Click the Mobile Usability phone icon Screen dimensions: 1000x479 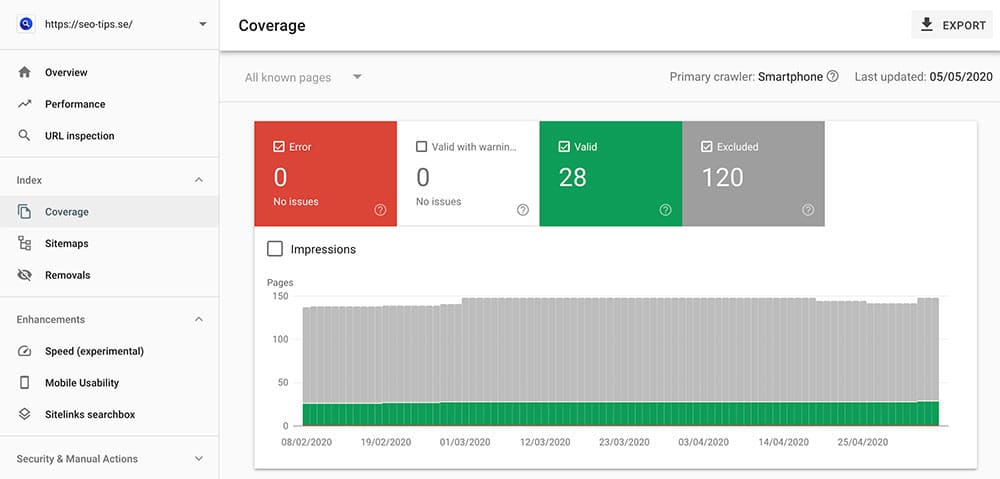pyautogui.click(x=24, y=383)
